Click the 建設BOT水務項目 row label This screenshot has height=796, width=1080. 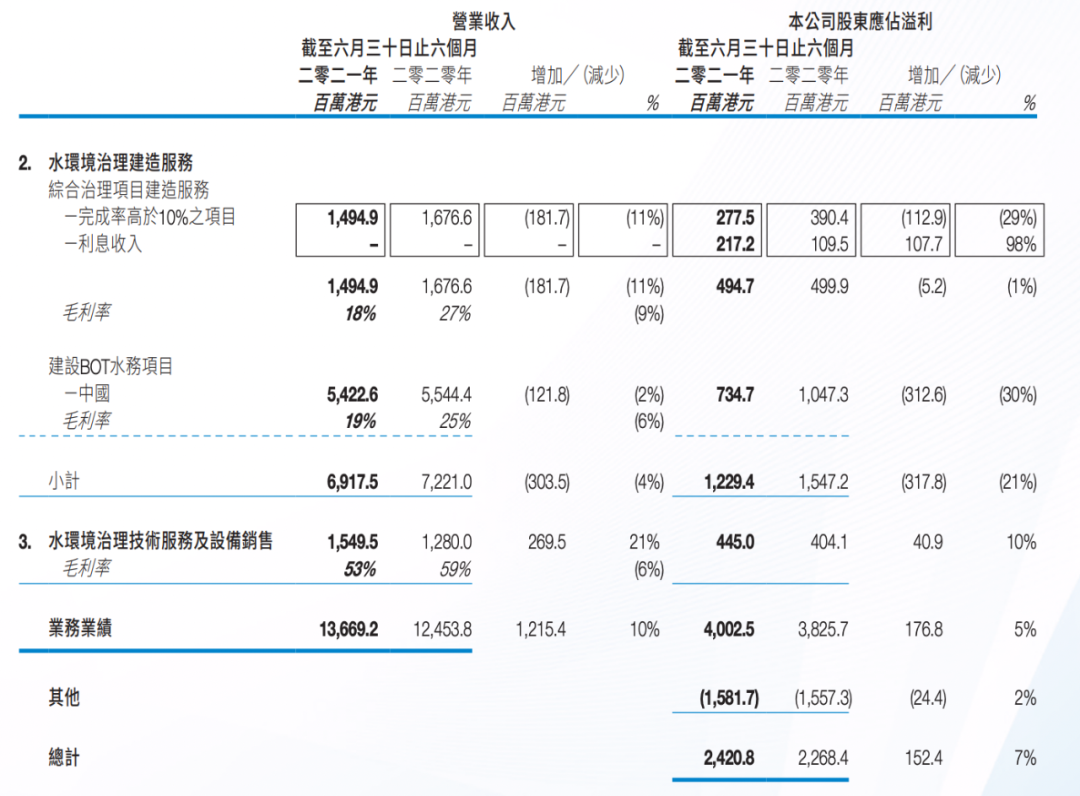click(110, 367)
